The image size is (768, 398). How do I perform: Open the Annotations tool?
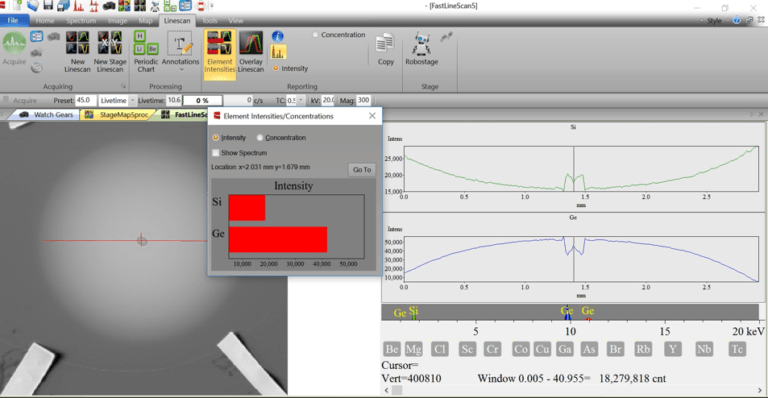pyautogui.click(x=180, y=52)
